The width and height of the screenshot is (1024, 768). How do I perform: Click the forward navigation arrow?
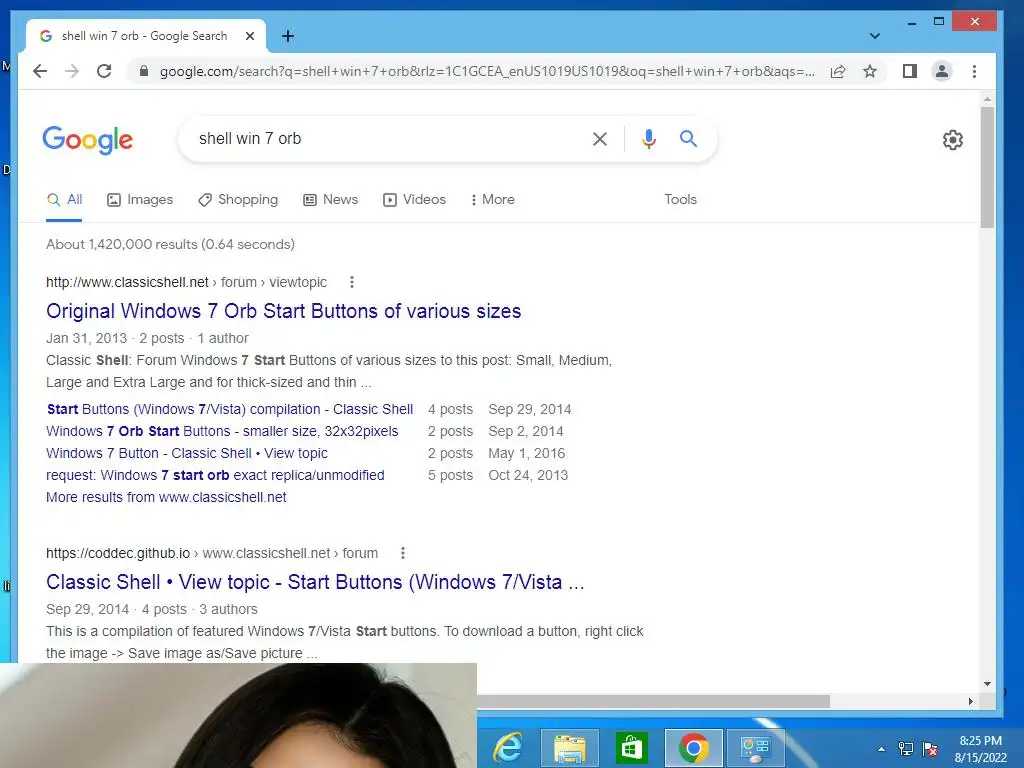point(72,71)
